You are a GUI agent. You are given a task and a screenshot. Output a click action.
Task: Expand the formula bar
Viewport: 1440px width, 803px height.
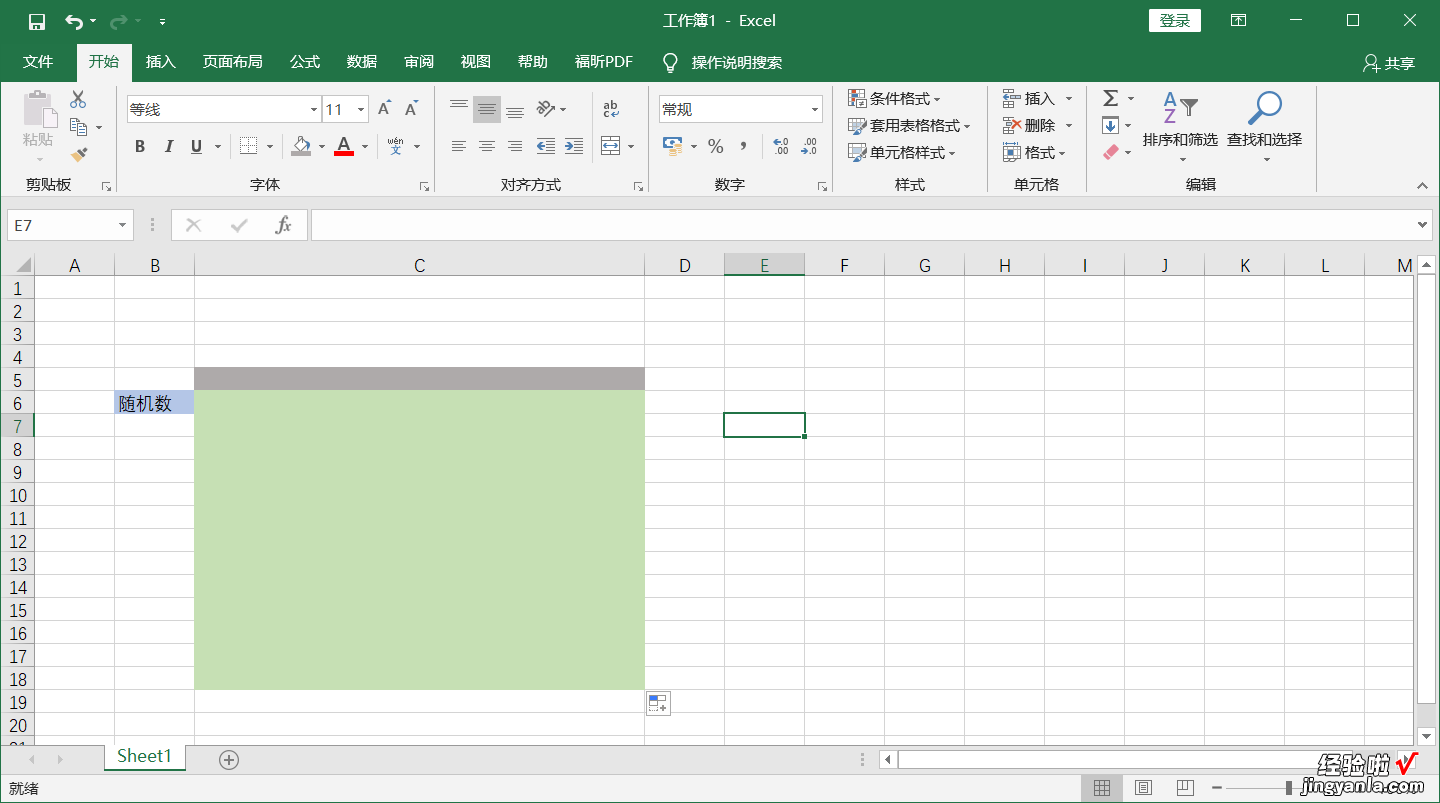click(x=1424, y=225)
